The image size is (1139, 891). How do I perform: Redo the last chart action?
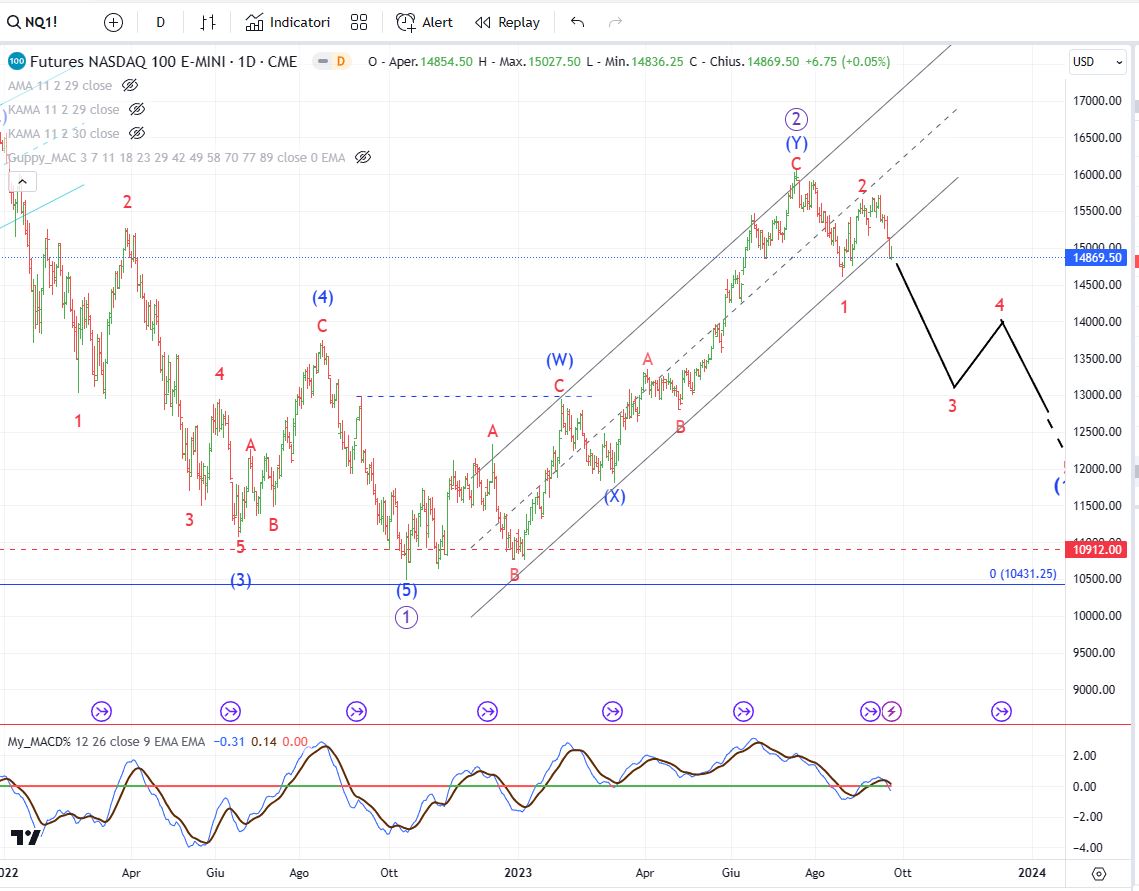point(615,23)
